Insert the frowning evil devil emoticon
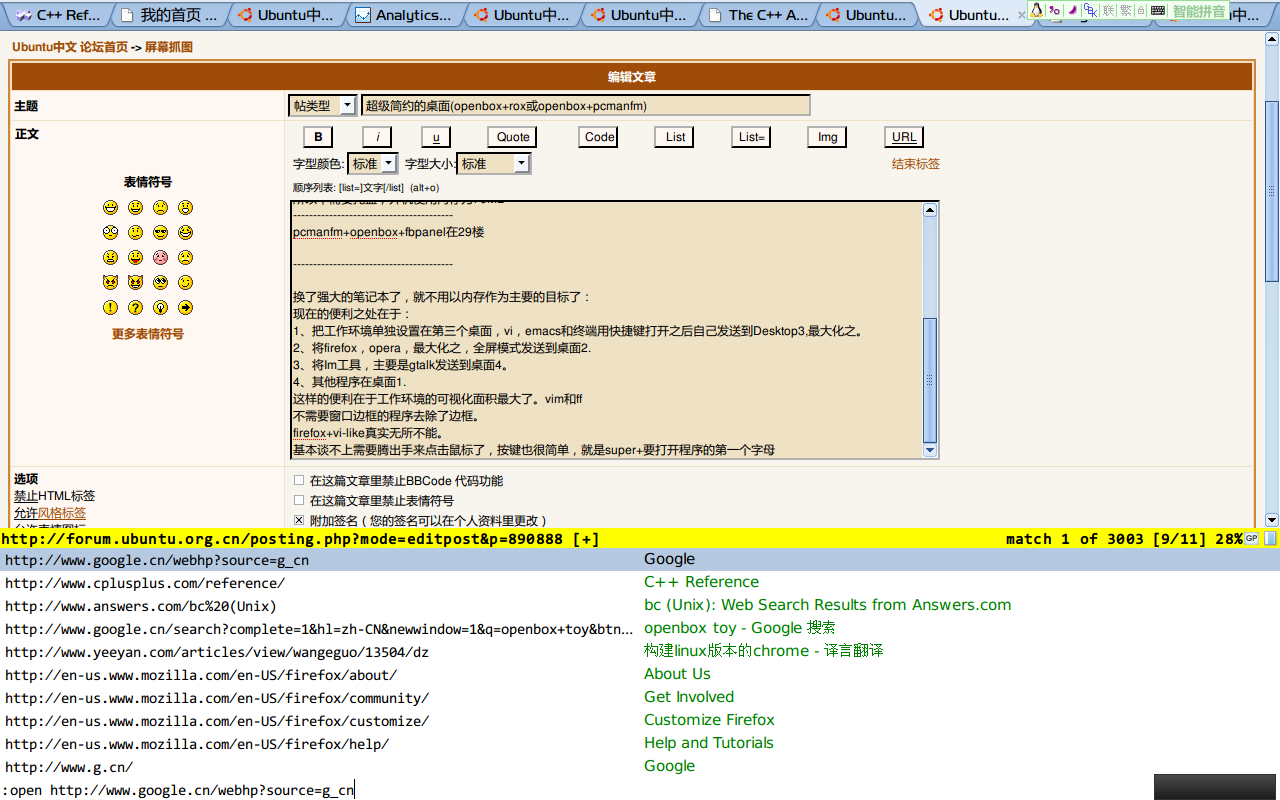1280x800 pixels. tap(110, 282)
